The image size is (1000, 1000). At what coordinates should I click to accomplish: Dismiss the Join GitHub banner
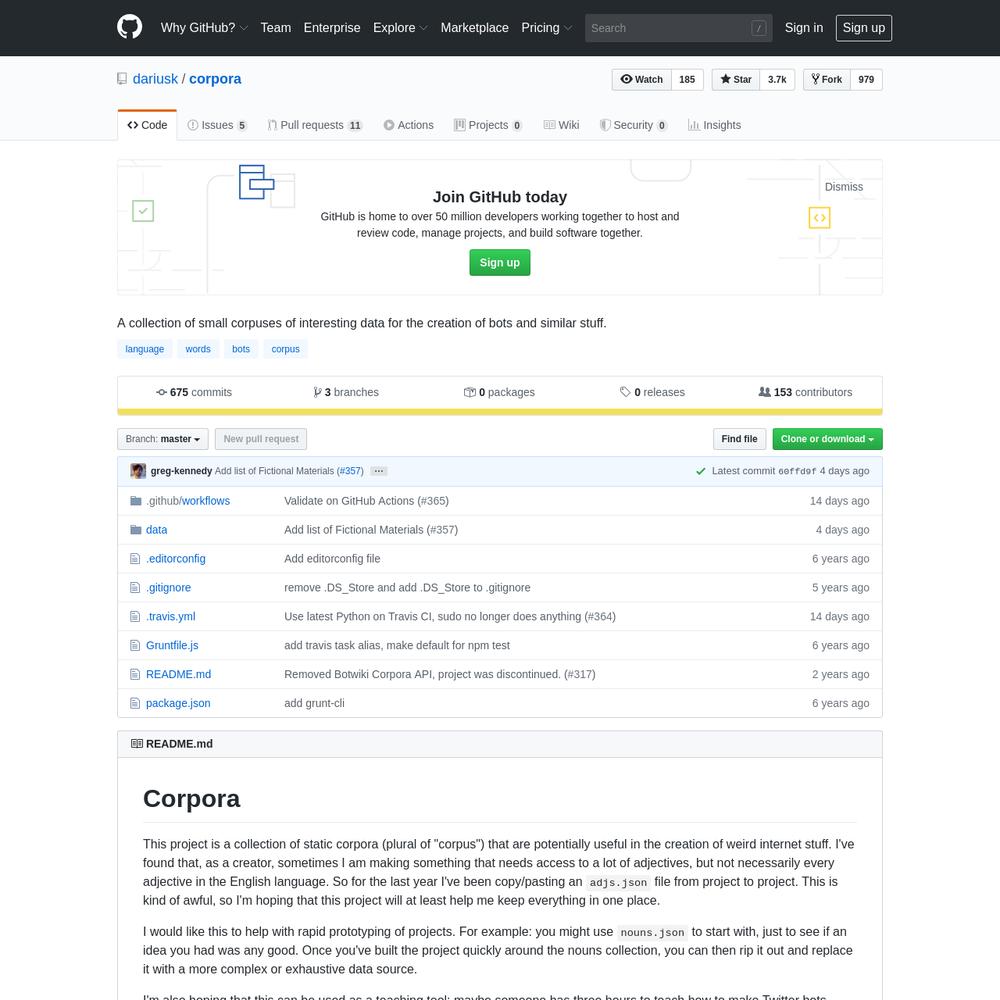pyautogui.click(x=843, y=187)
